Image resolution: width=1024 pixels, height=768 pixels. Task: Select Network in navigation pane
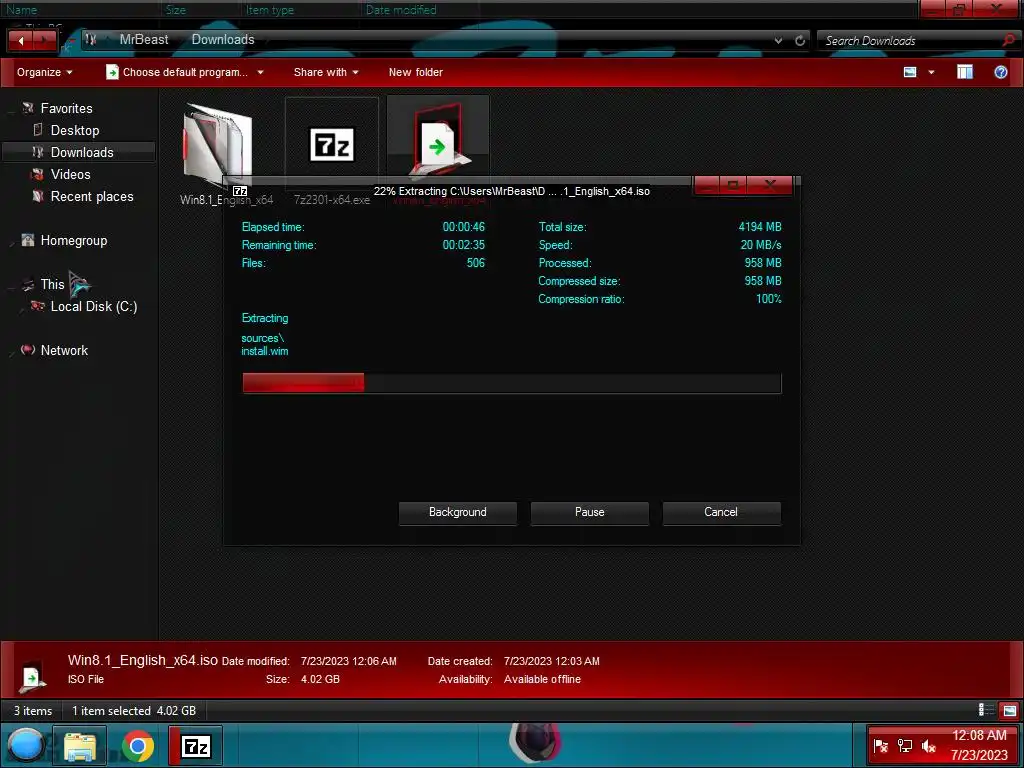click(x=63, y=350)
